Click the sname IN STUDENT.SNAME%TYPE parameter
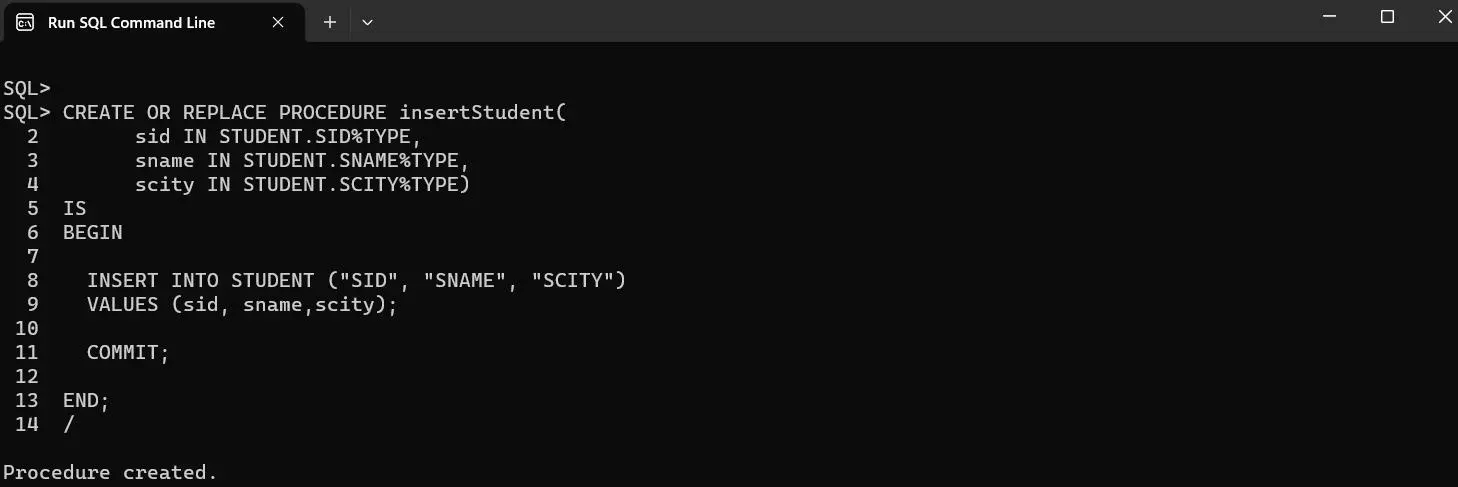The height and width of the screenshot is (487, 1458). click(302, 160)
